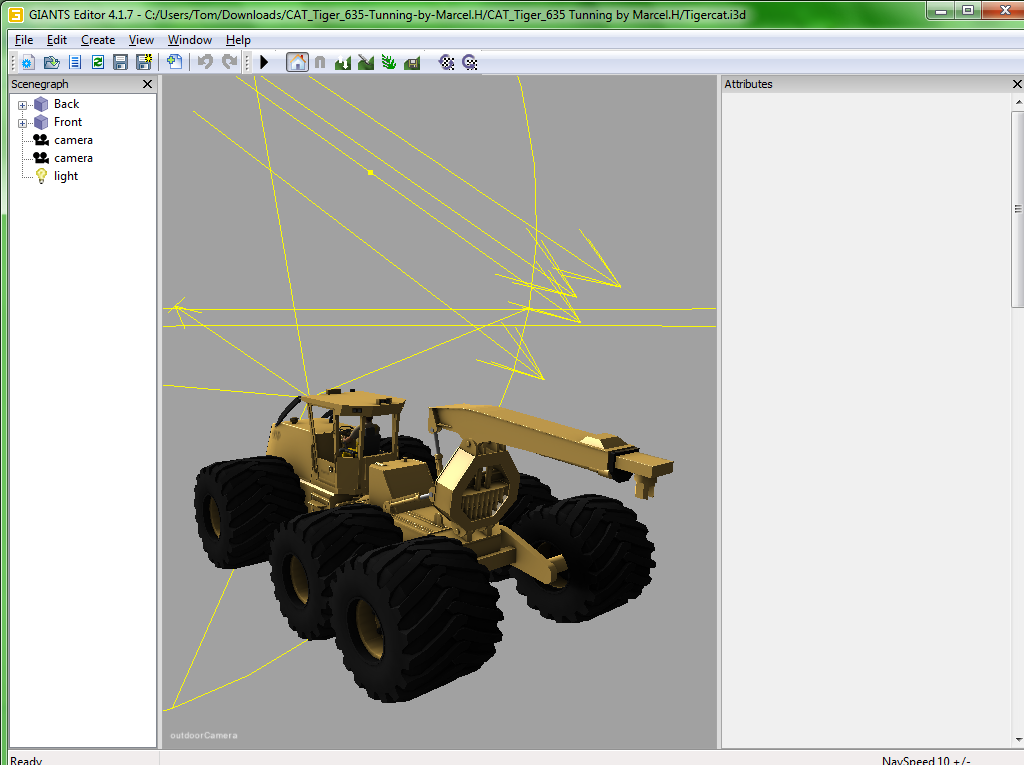Open the File menu
The image size is (1027, 765).
pos(24,40)
